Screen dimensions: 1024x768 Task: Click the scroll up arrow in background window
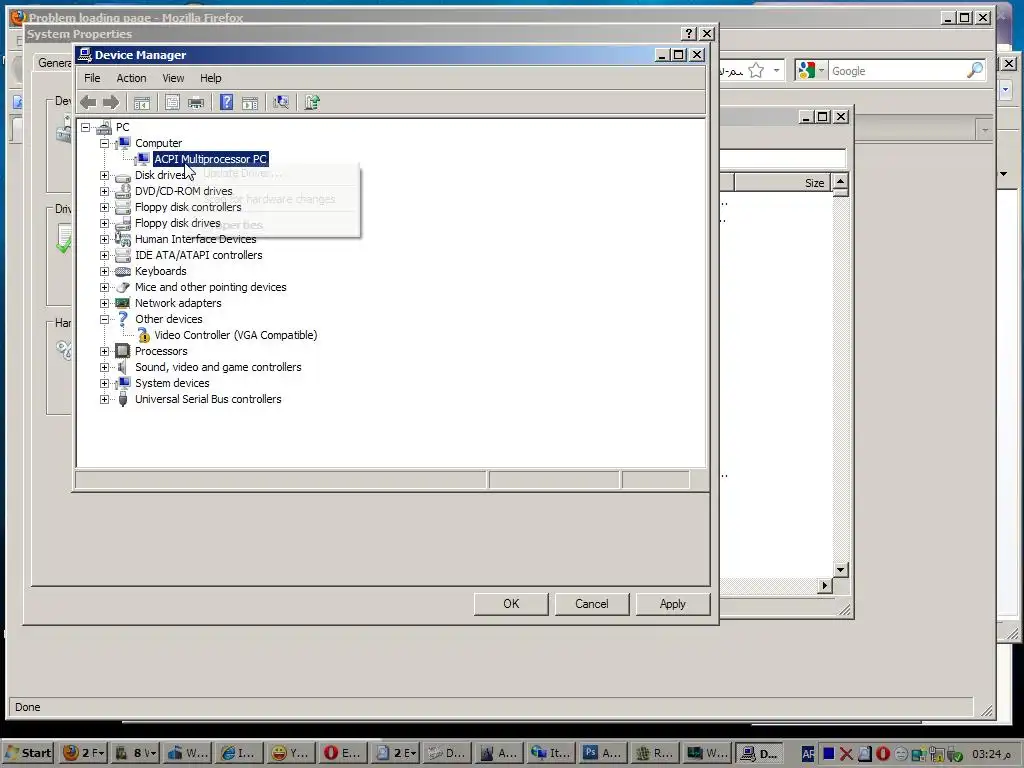[840, 182]
